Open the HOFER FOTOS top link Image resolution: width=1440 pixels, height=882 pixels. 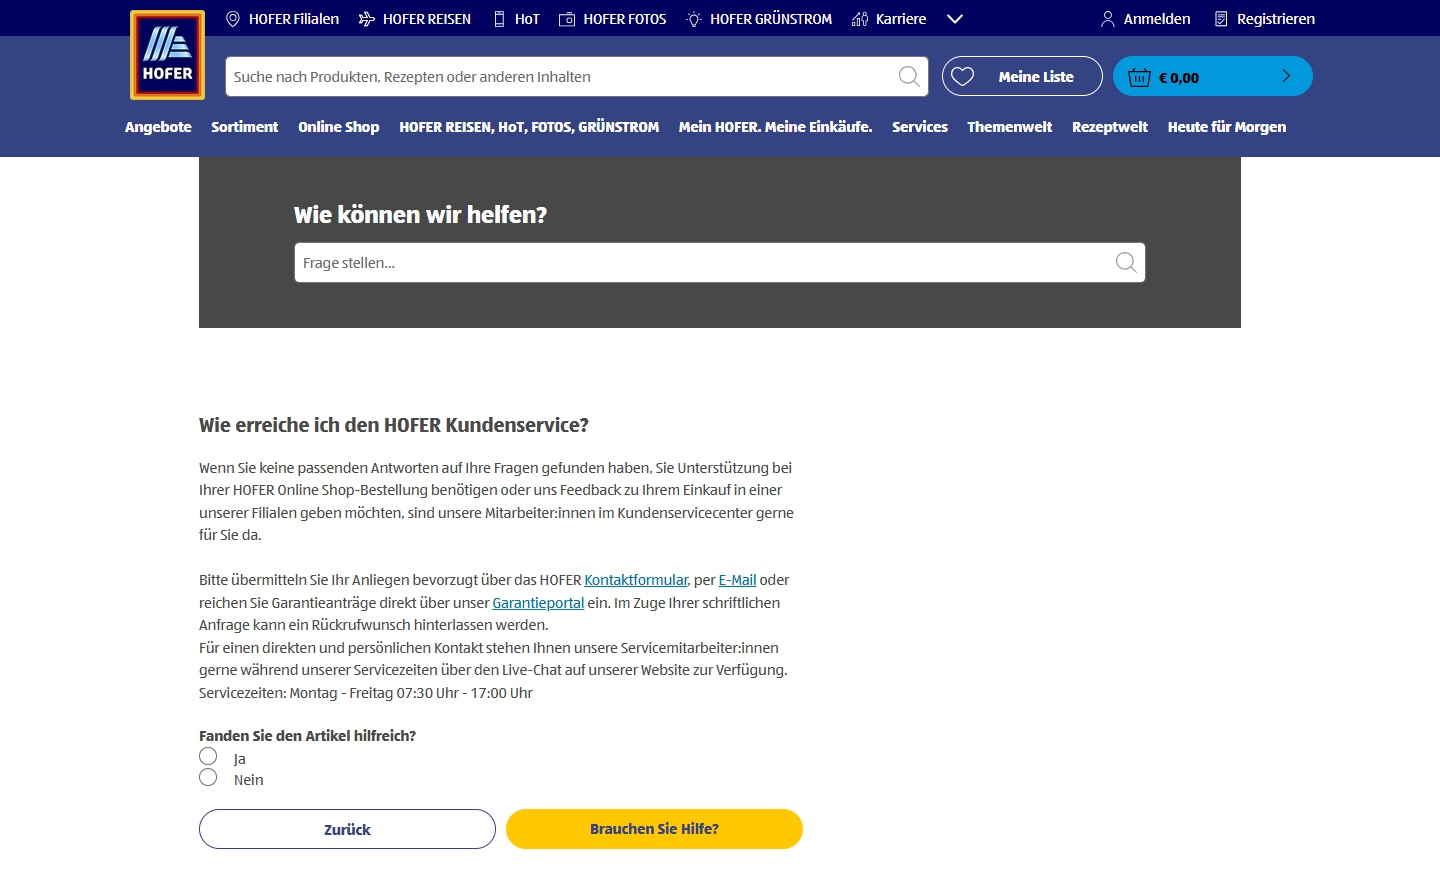click(x=625, y=19)
